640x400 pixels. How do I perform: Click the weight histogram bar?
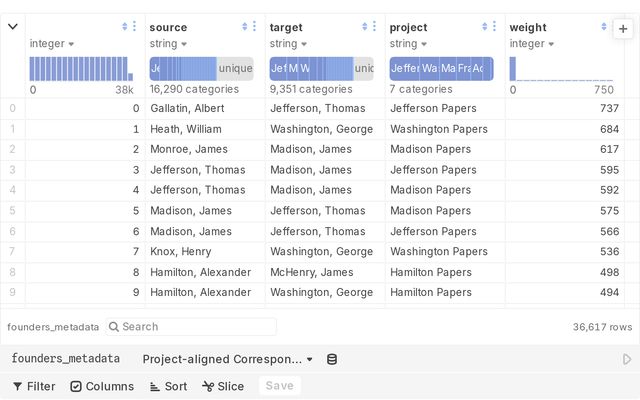(513, 69)
